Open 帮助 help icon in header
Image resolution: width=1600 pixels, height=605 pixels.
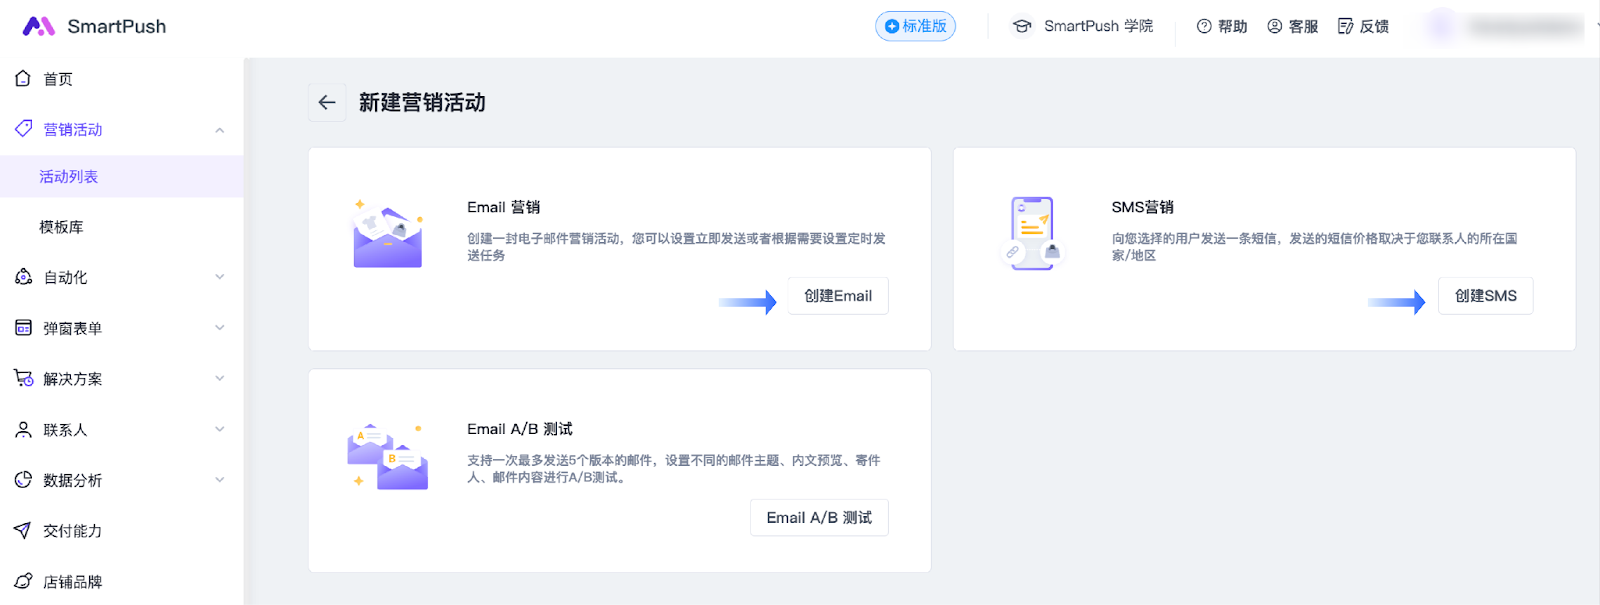tap(1204, 26)
